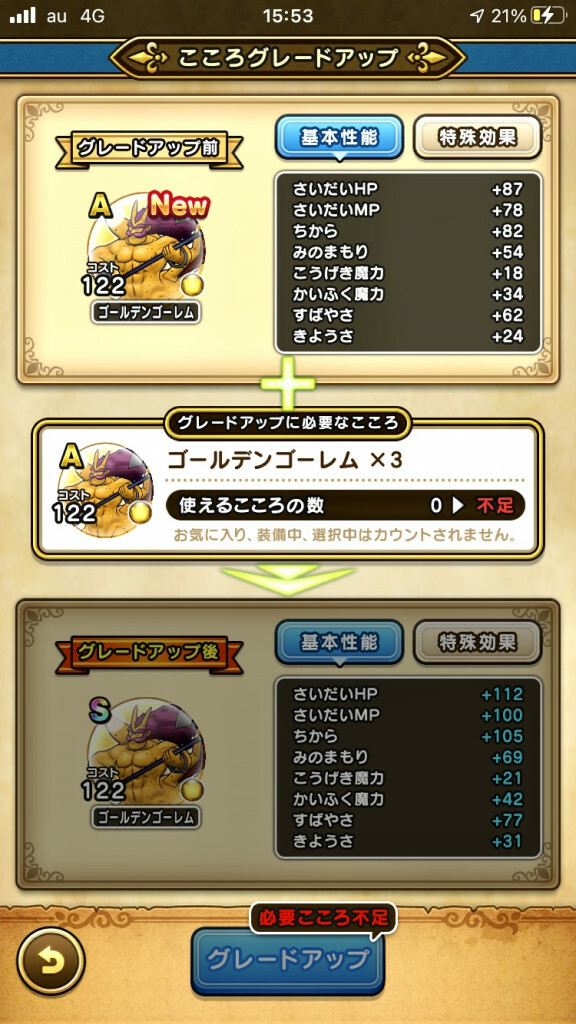Tap the blue グレードアップ button
Viewport: 576px width, 1024px height.
point(287,960)
